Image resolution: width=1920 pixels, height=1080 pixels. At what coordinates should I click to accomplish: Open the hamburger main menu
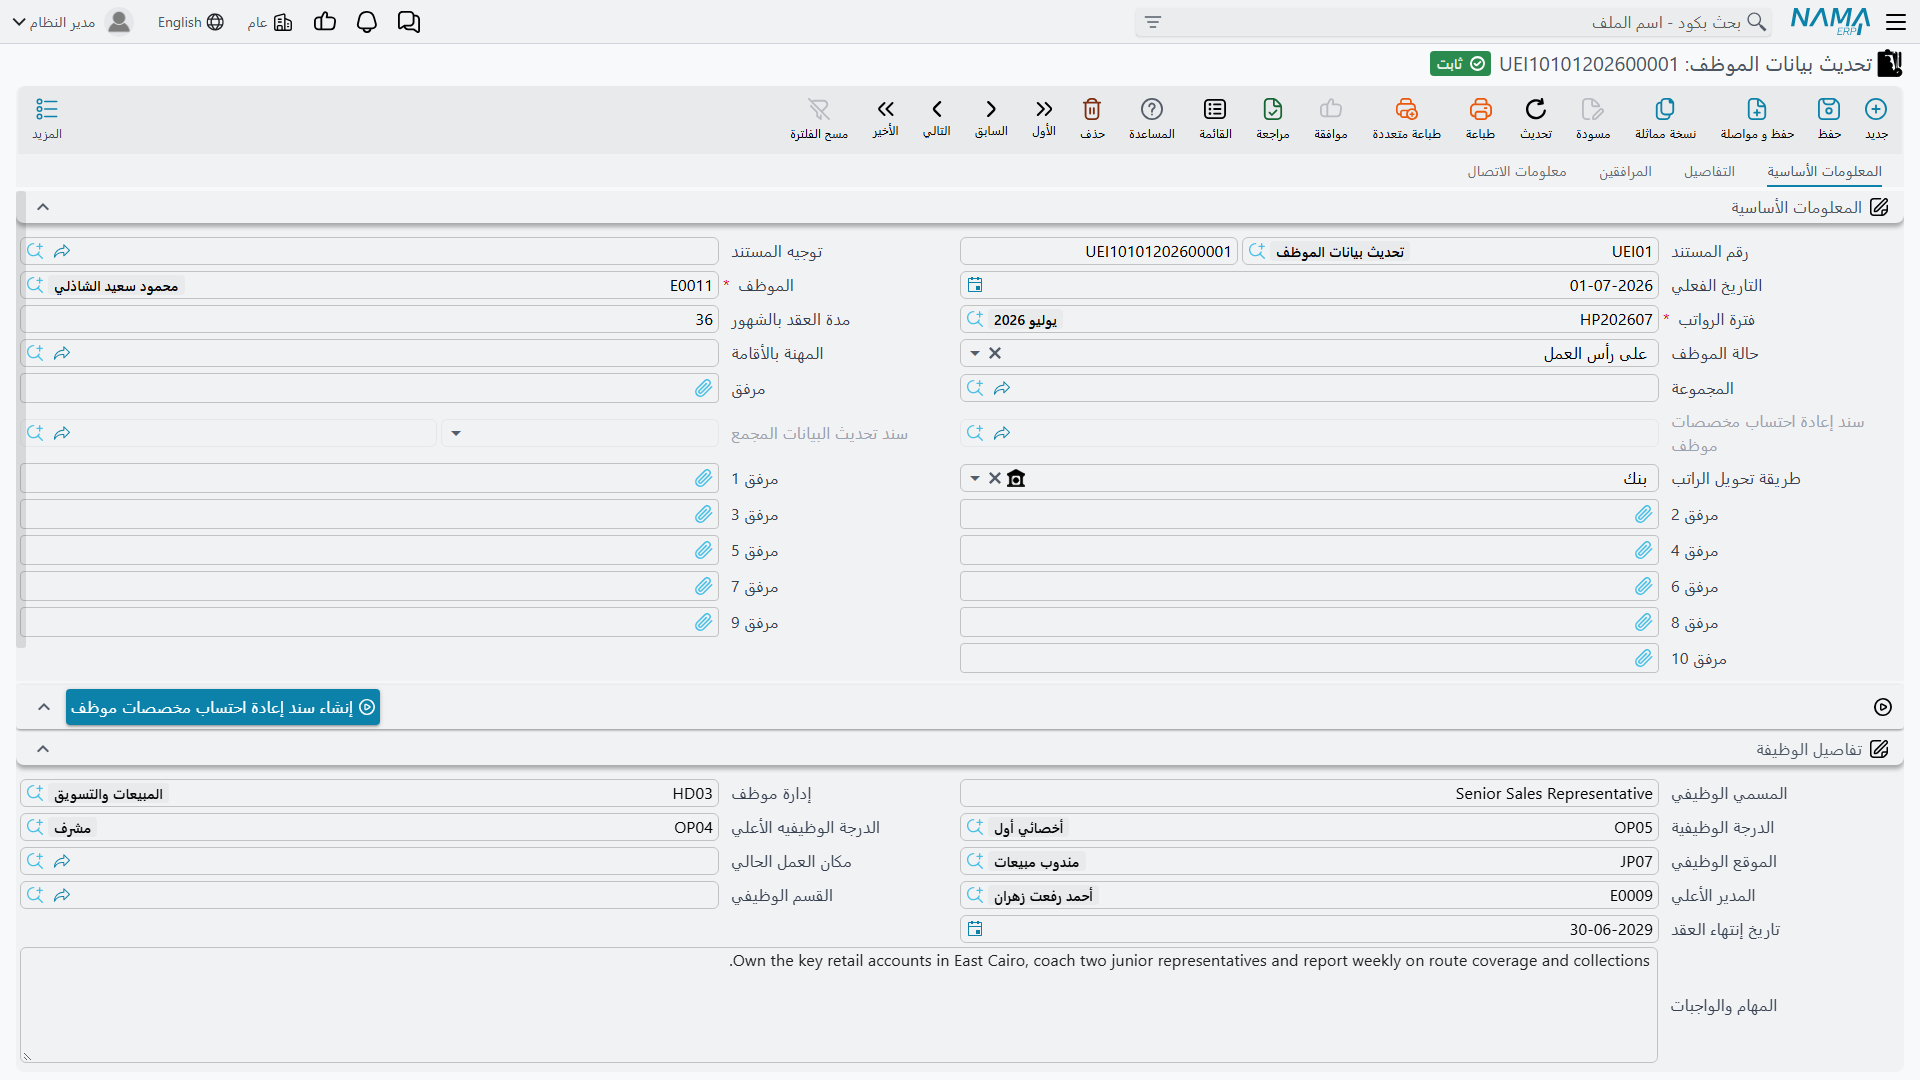pos(1896,22)
